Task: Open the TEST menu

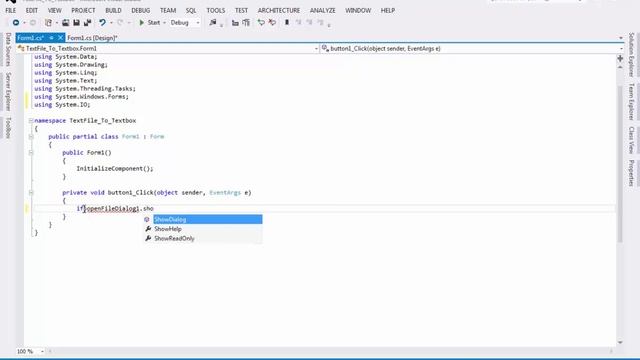Action: [x=241, y=10]
